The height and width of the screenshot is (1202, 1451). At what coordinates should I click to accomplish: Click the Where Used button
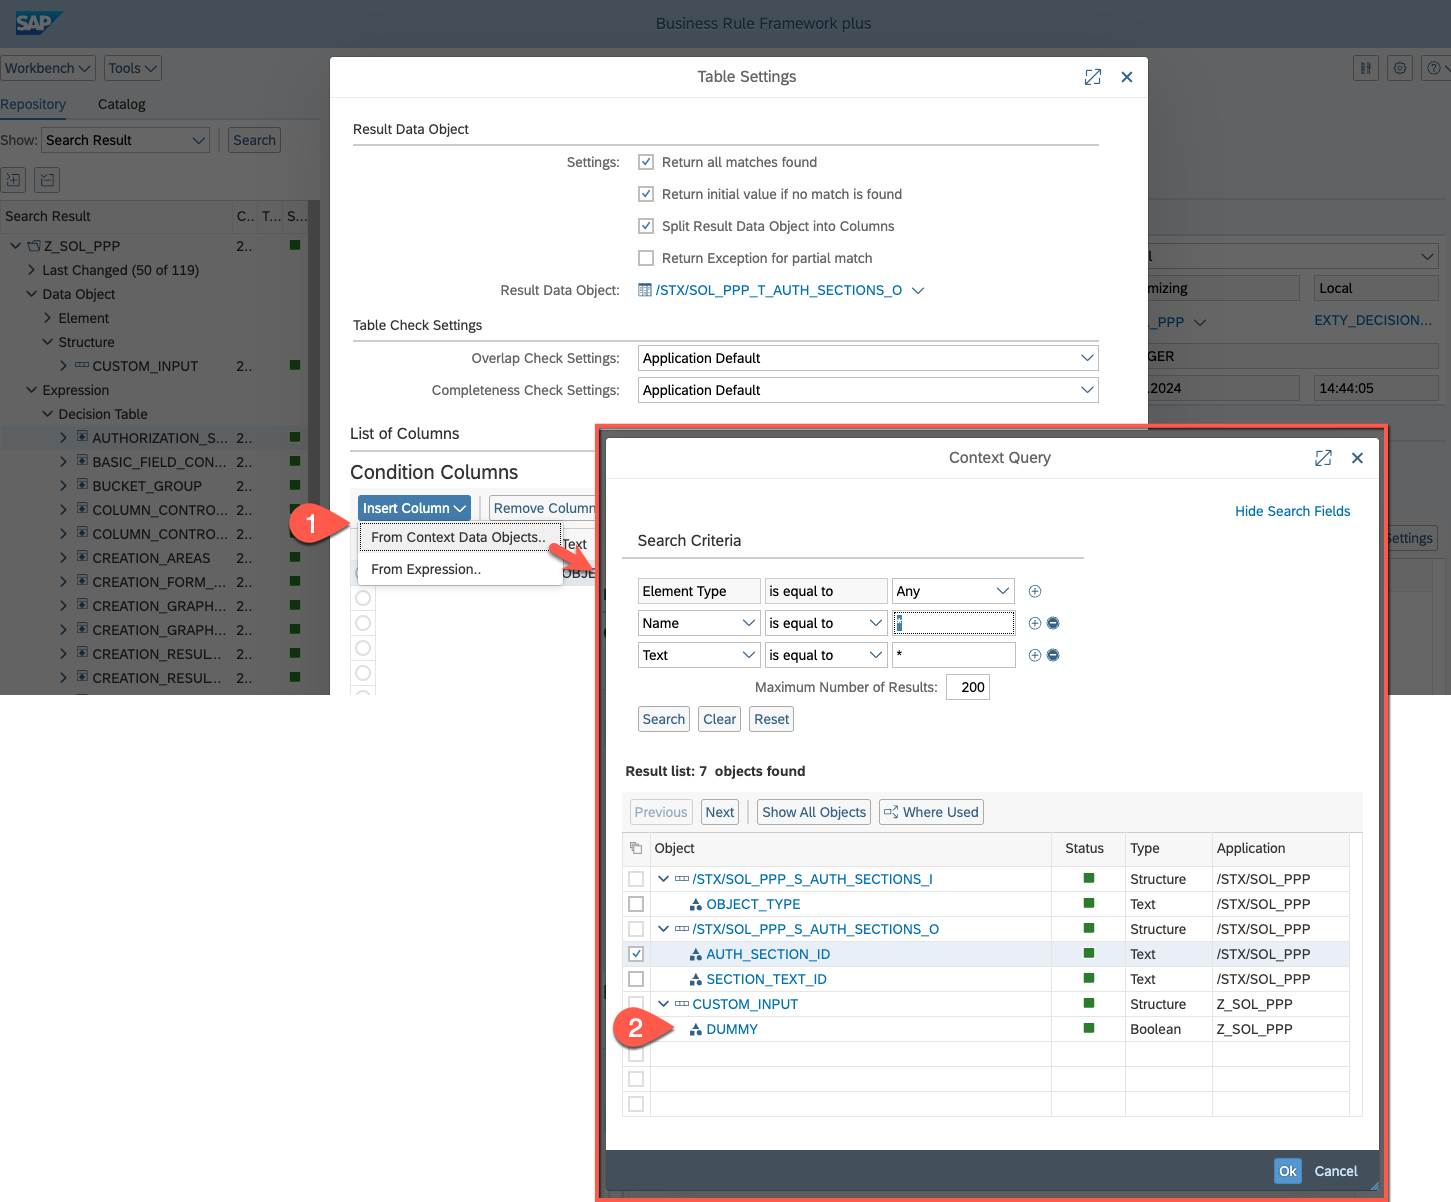click(930, 812)
